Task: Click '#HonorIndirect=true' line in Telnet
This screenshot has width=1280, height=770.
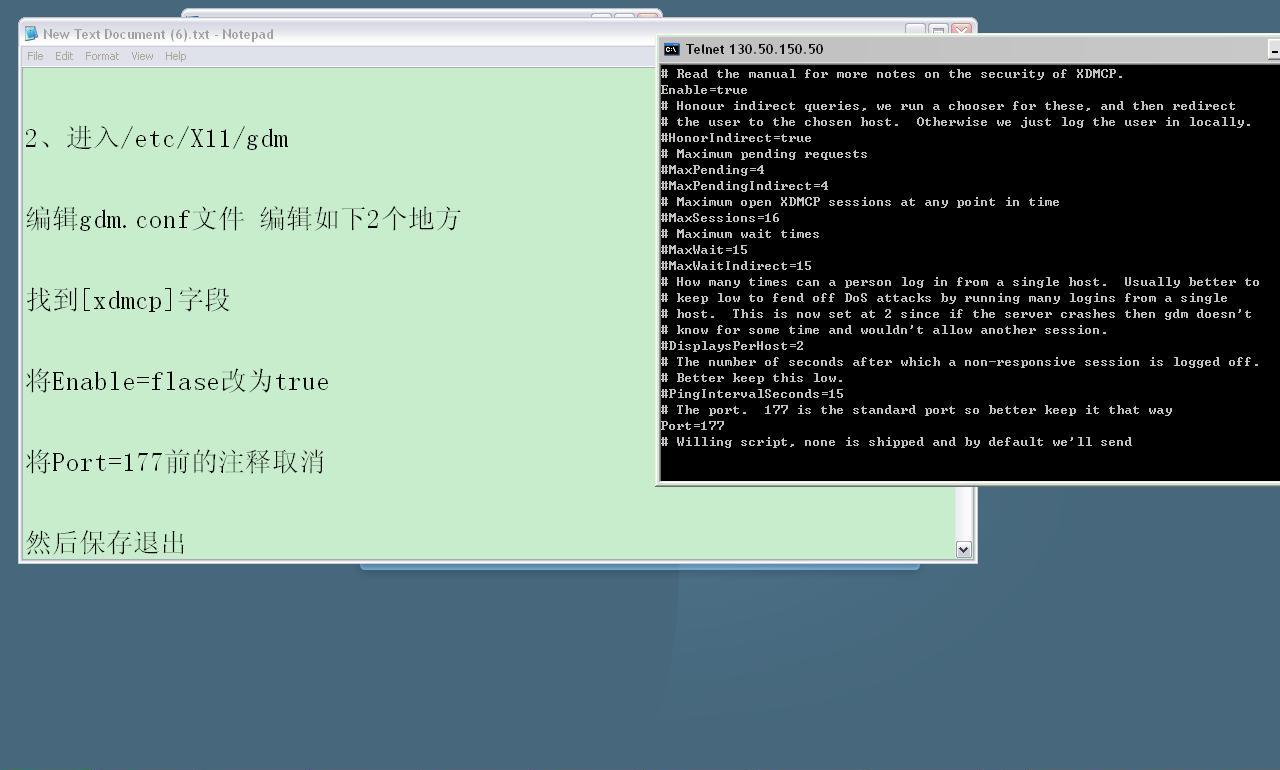Action: click(736, 138)
